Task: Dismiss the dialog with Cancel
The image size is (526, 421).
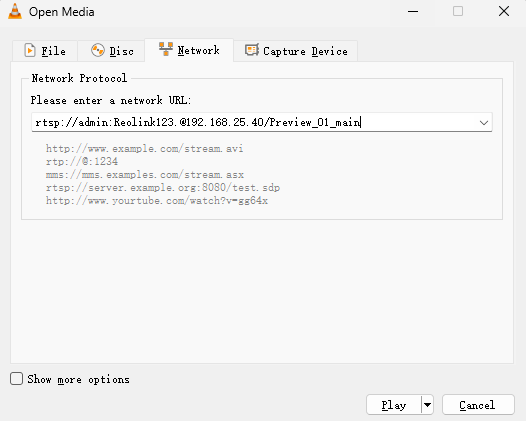Action: pos(478,405)
